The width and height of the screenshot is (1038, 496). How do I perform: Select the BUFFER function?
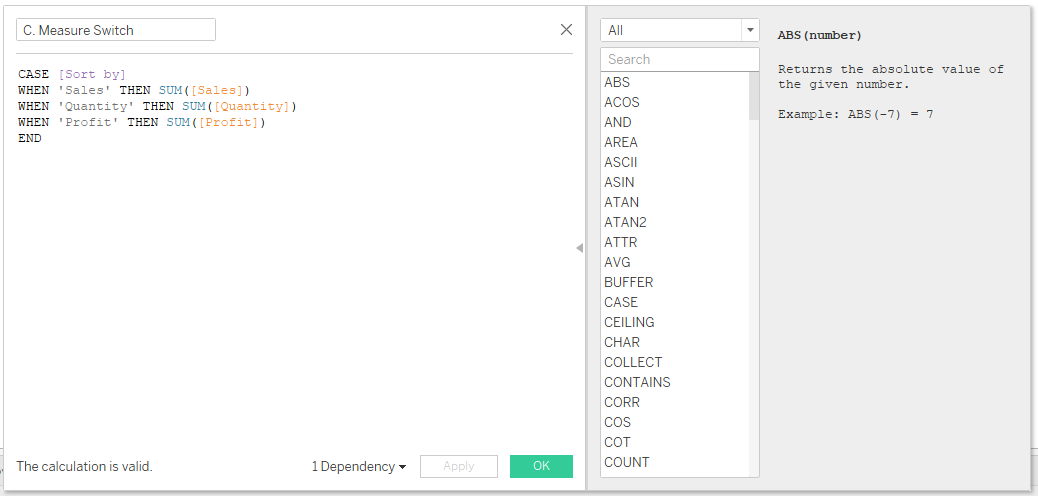(628, 282)
